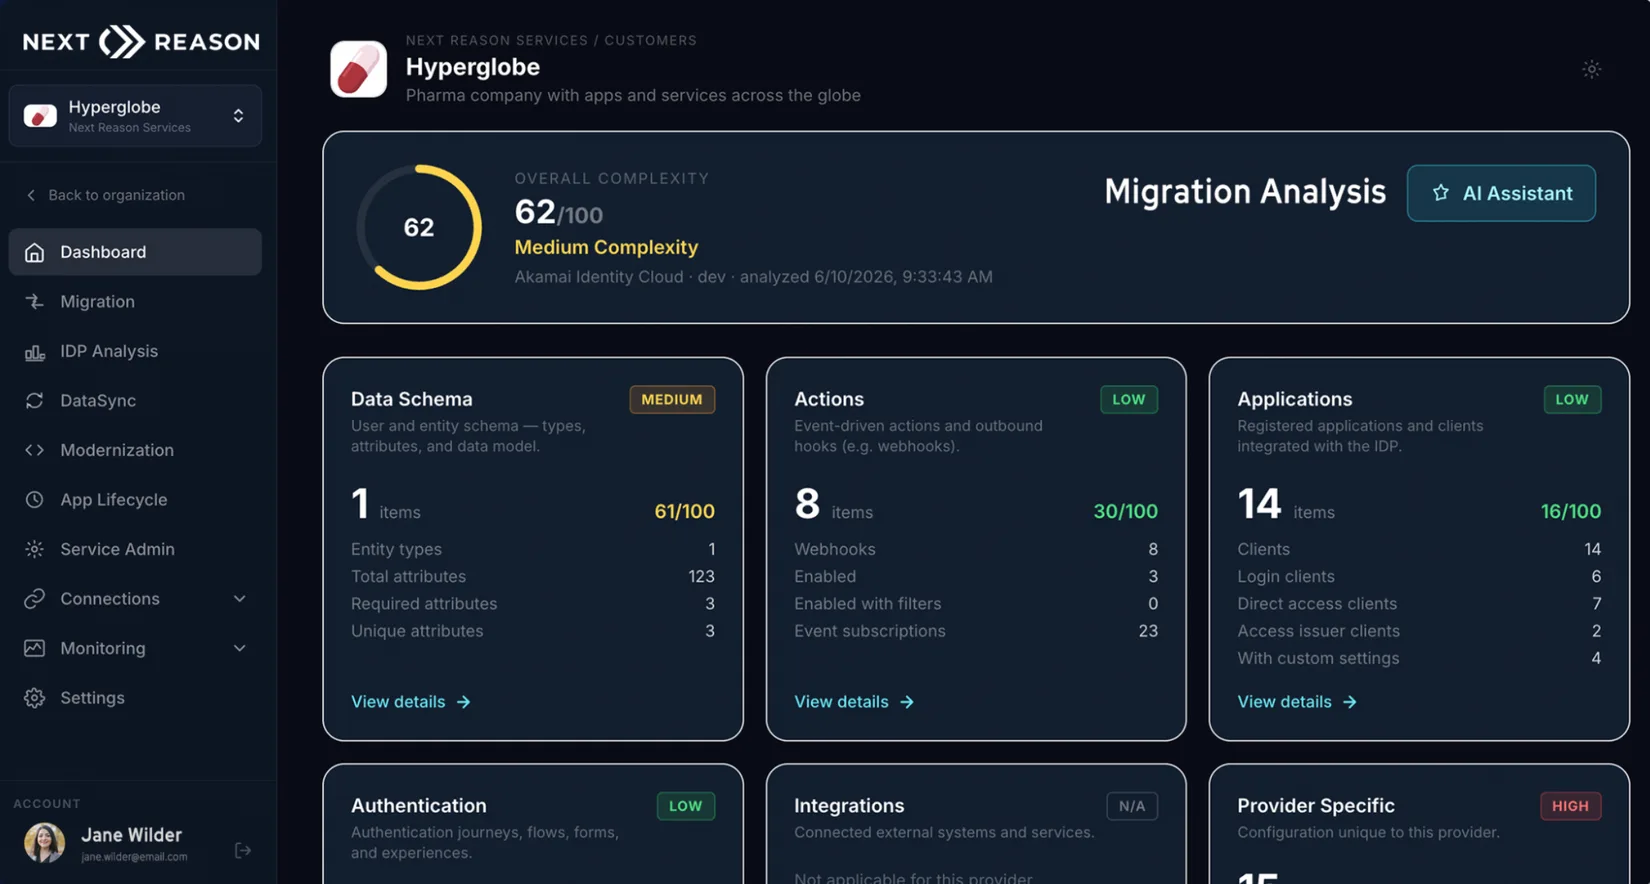Click the Provider Specific card title
Image resolution: width=1650 pixels, height=884 pixels.
point(1316,805)
